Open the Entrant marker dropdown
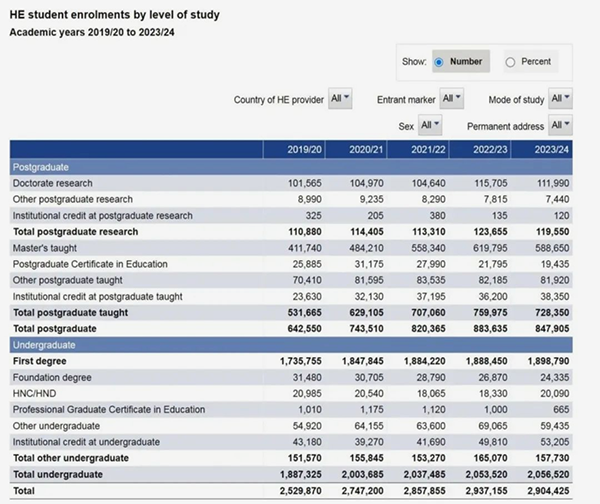The height and width of the screenshot is (504, 600). pos(452,98)
